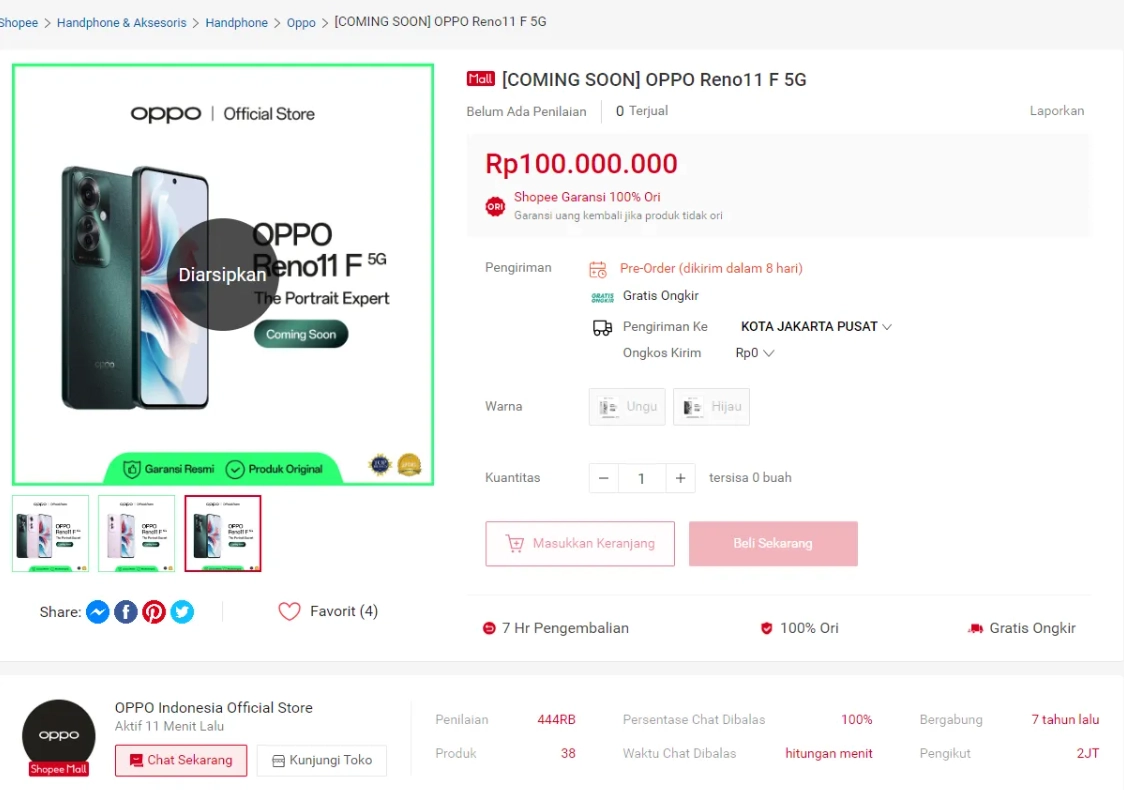The height and width of the screenshot is (790, 1124).
Task: Share product on Twitter
Action: point(182,612)
